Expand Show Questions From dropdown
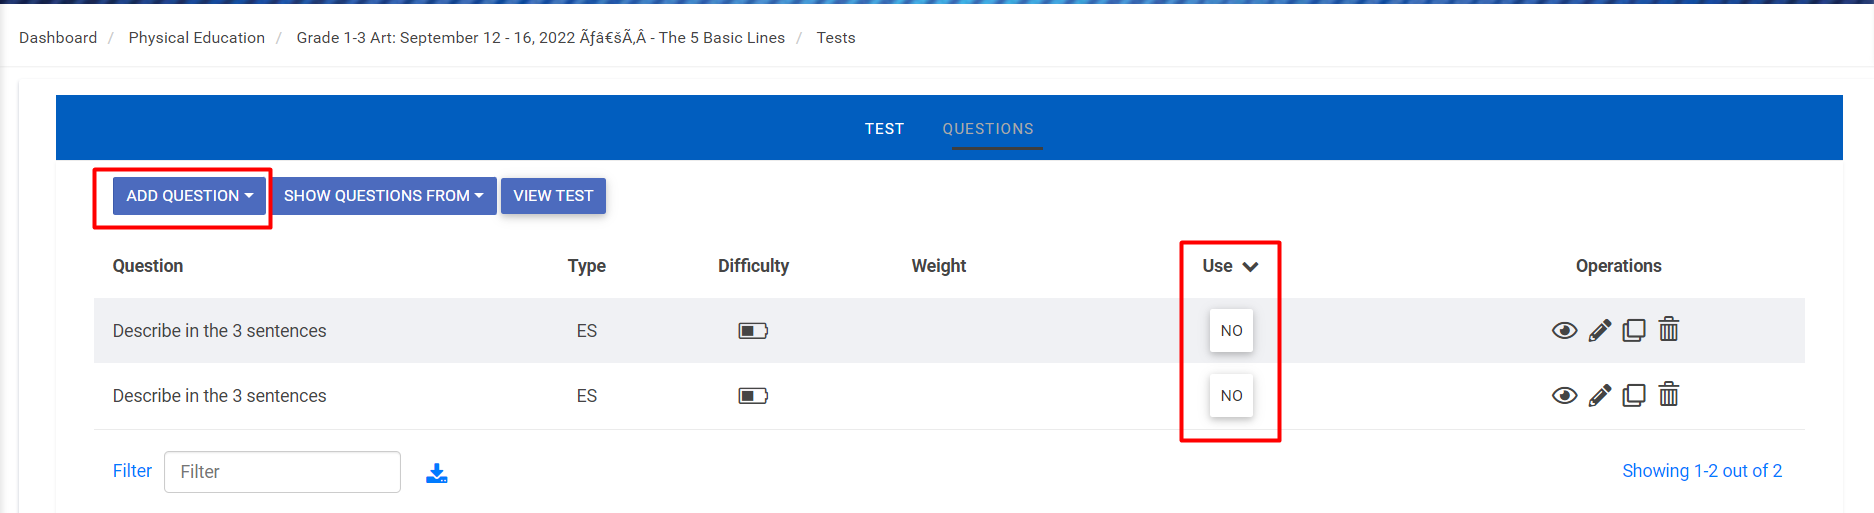 pyautogui.click(x=383, y=196)
